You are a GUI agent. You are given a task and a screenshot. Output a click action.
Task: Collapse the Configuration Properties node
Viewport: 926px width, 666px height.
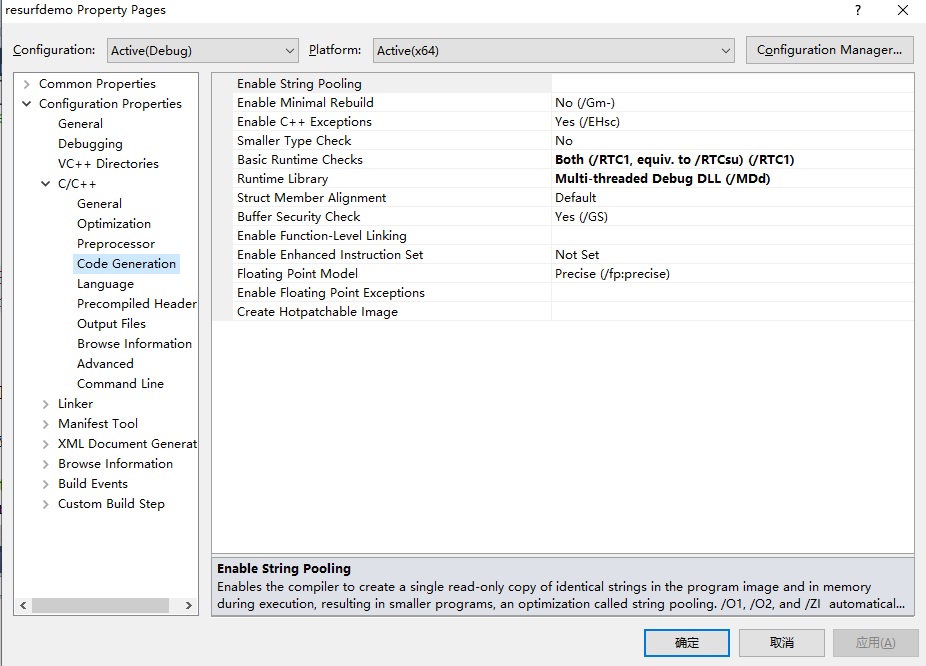pyautogui.click(x=27, y=104)
